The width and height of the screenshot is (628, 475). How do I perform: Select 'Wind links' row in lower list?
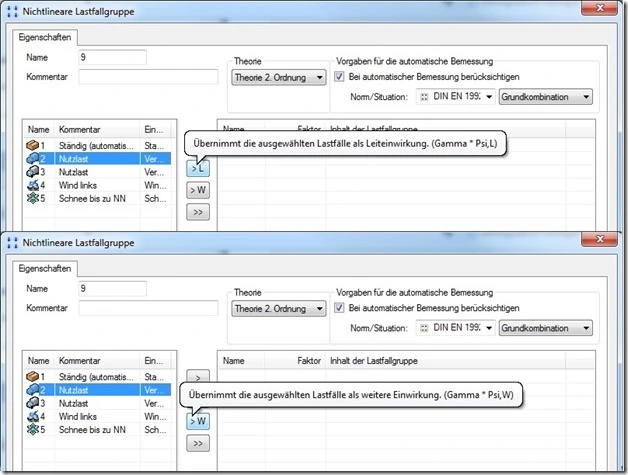[98, 416]
